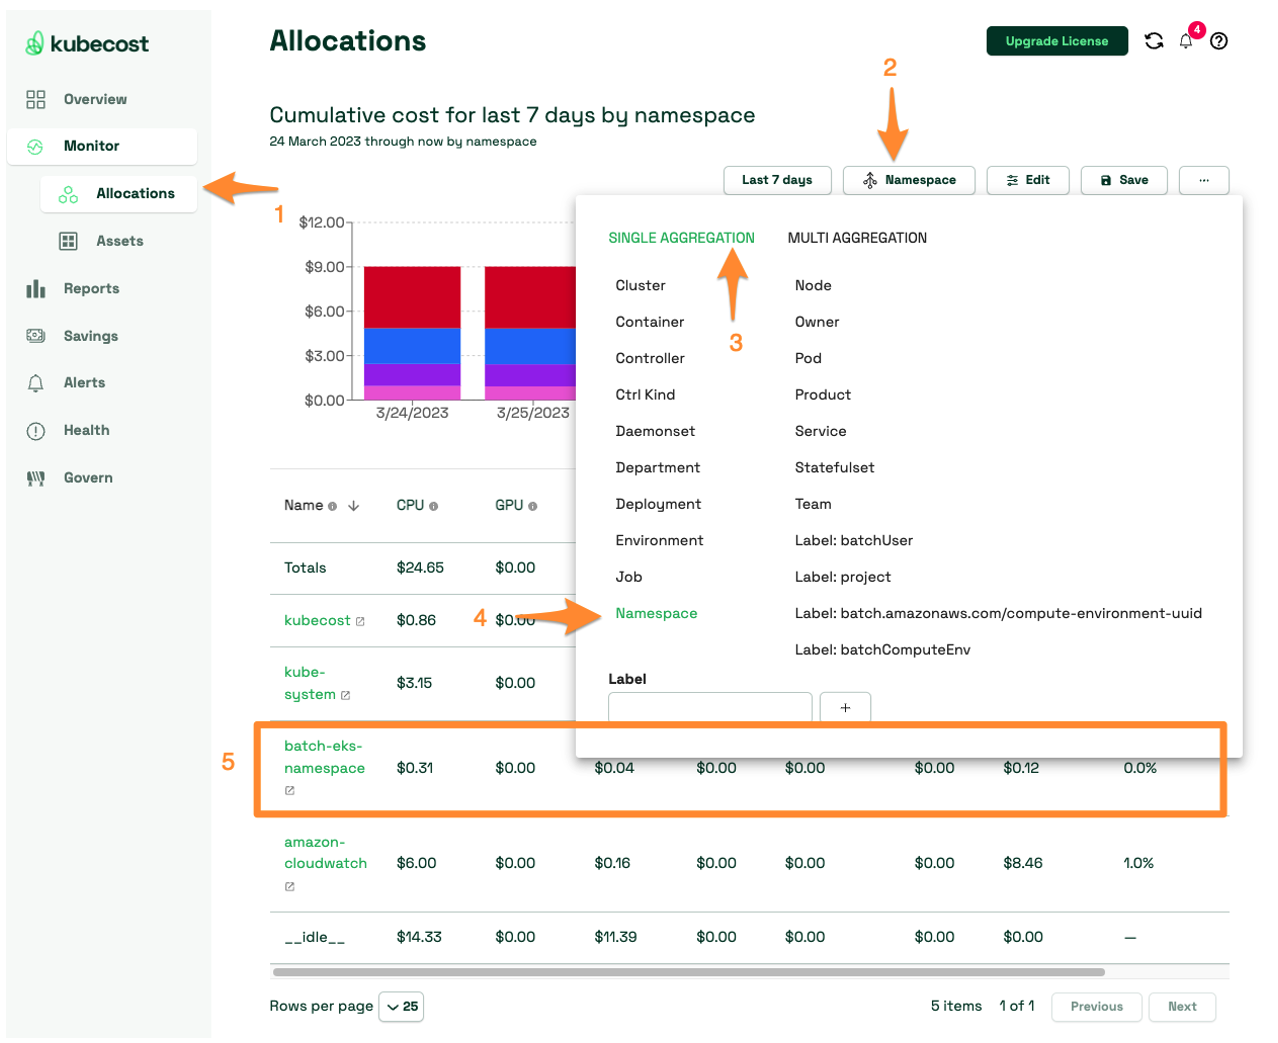
Task: Change Rows per page via the 25 dropdown
Action: (401, 1006)
